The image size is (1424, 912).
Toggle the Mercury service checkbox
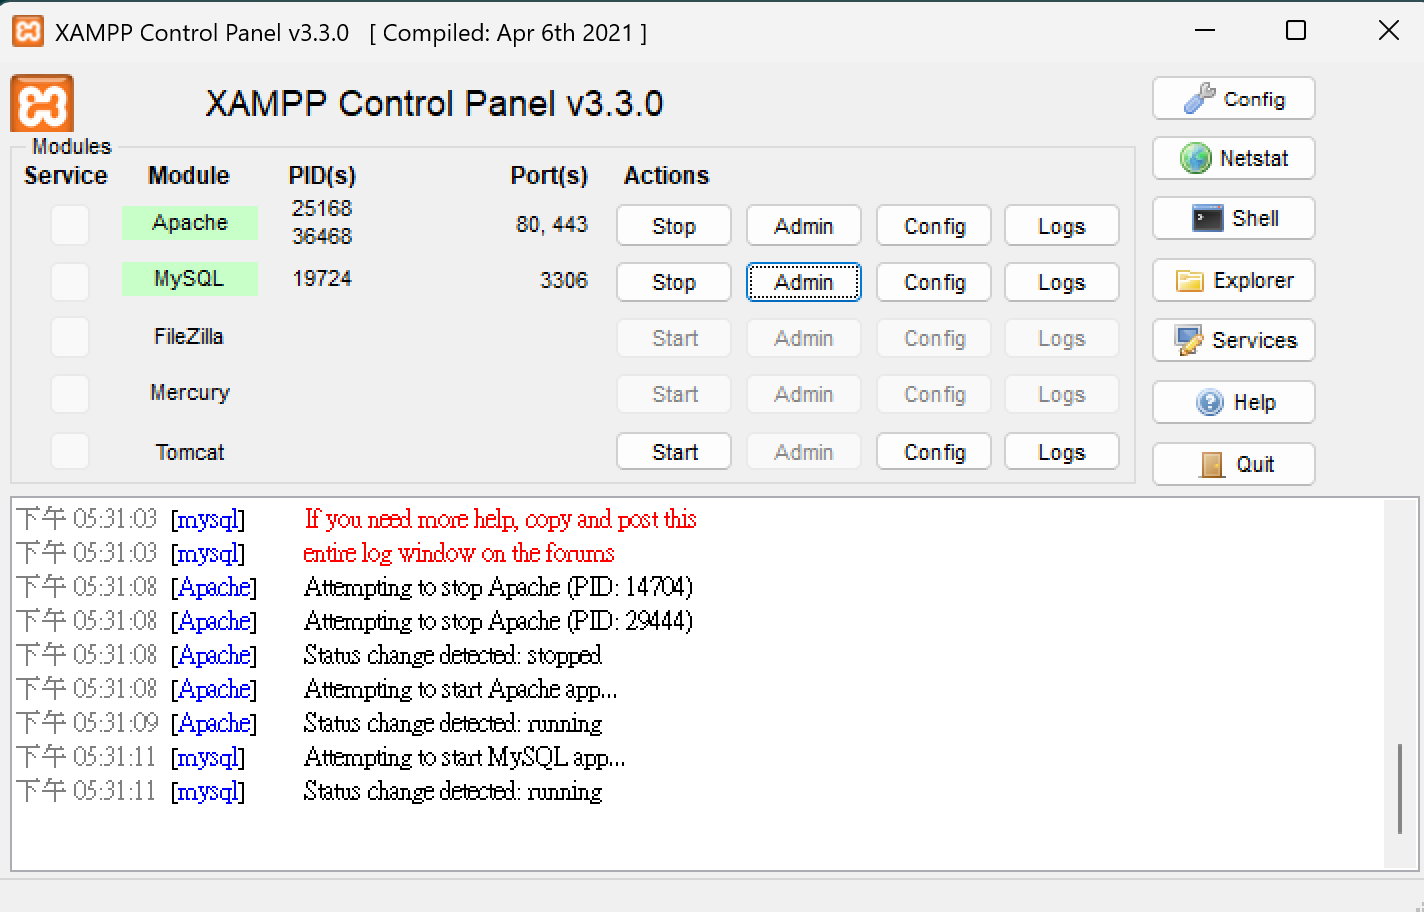tap(70, 394)
